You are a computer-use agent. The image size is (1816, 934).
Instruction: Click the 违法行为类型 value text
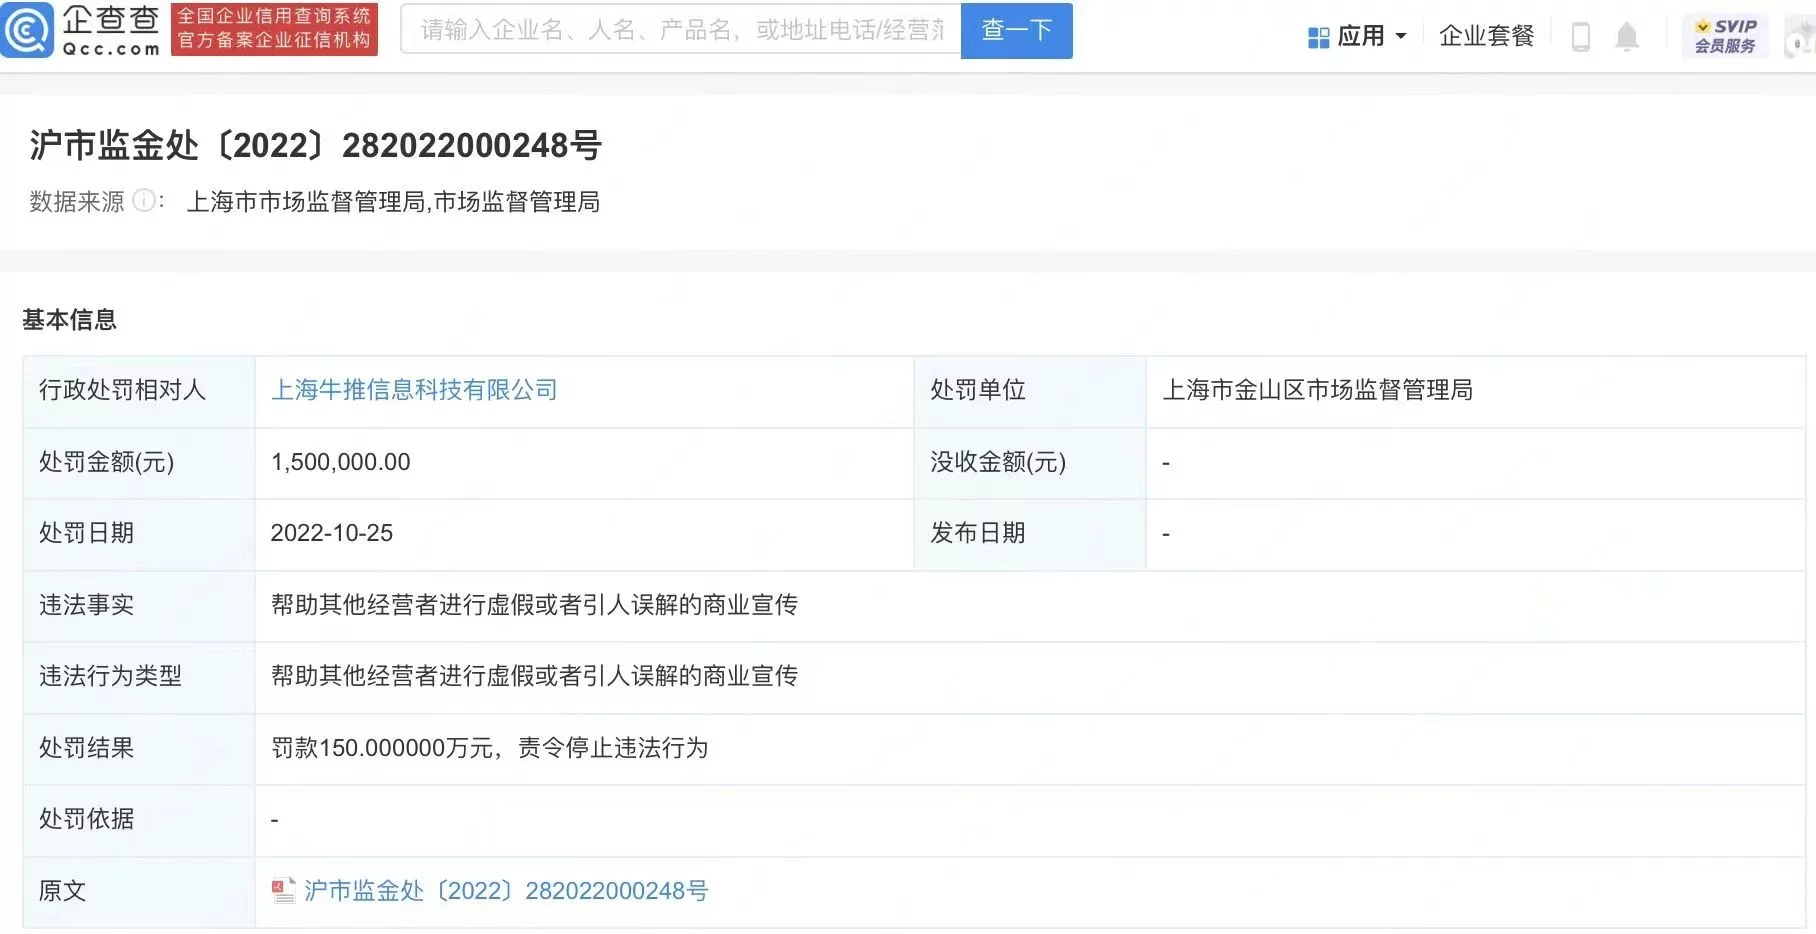[x=534, y=676]
